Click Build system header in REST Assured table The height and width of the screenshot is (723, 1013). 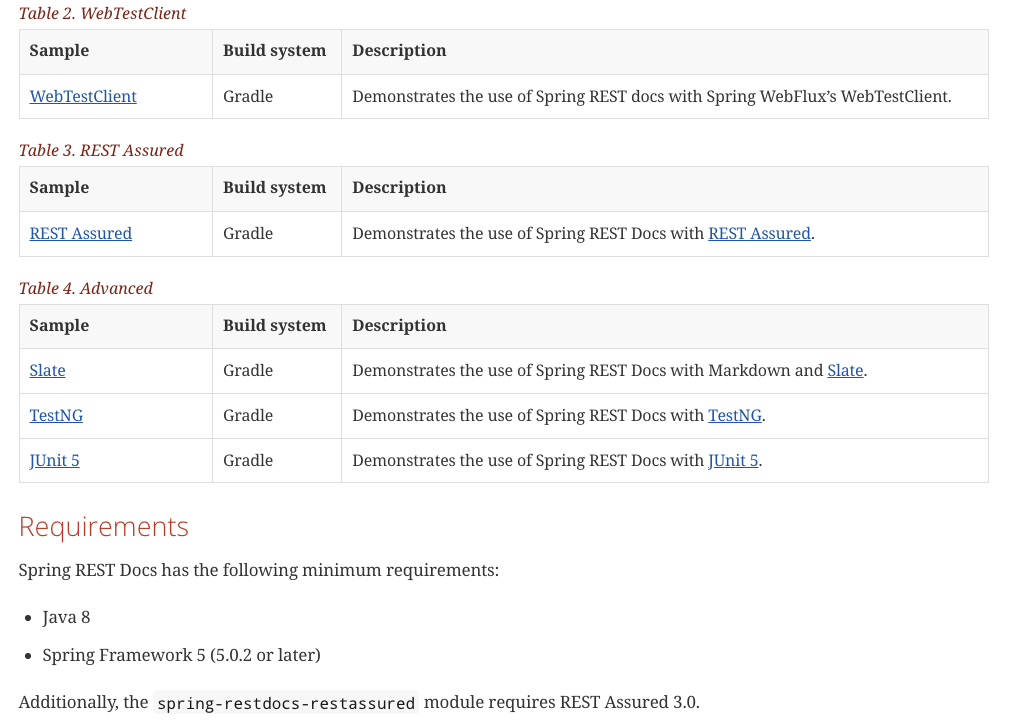click(x=275, y=187)
